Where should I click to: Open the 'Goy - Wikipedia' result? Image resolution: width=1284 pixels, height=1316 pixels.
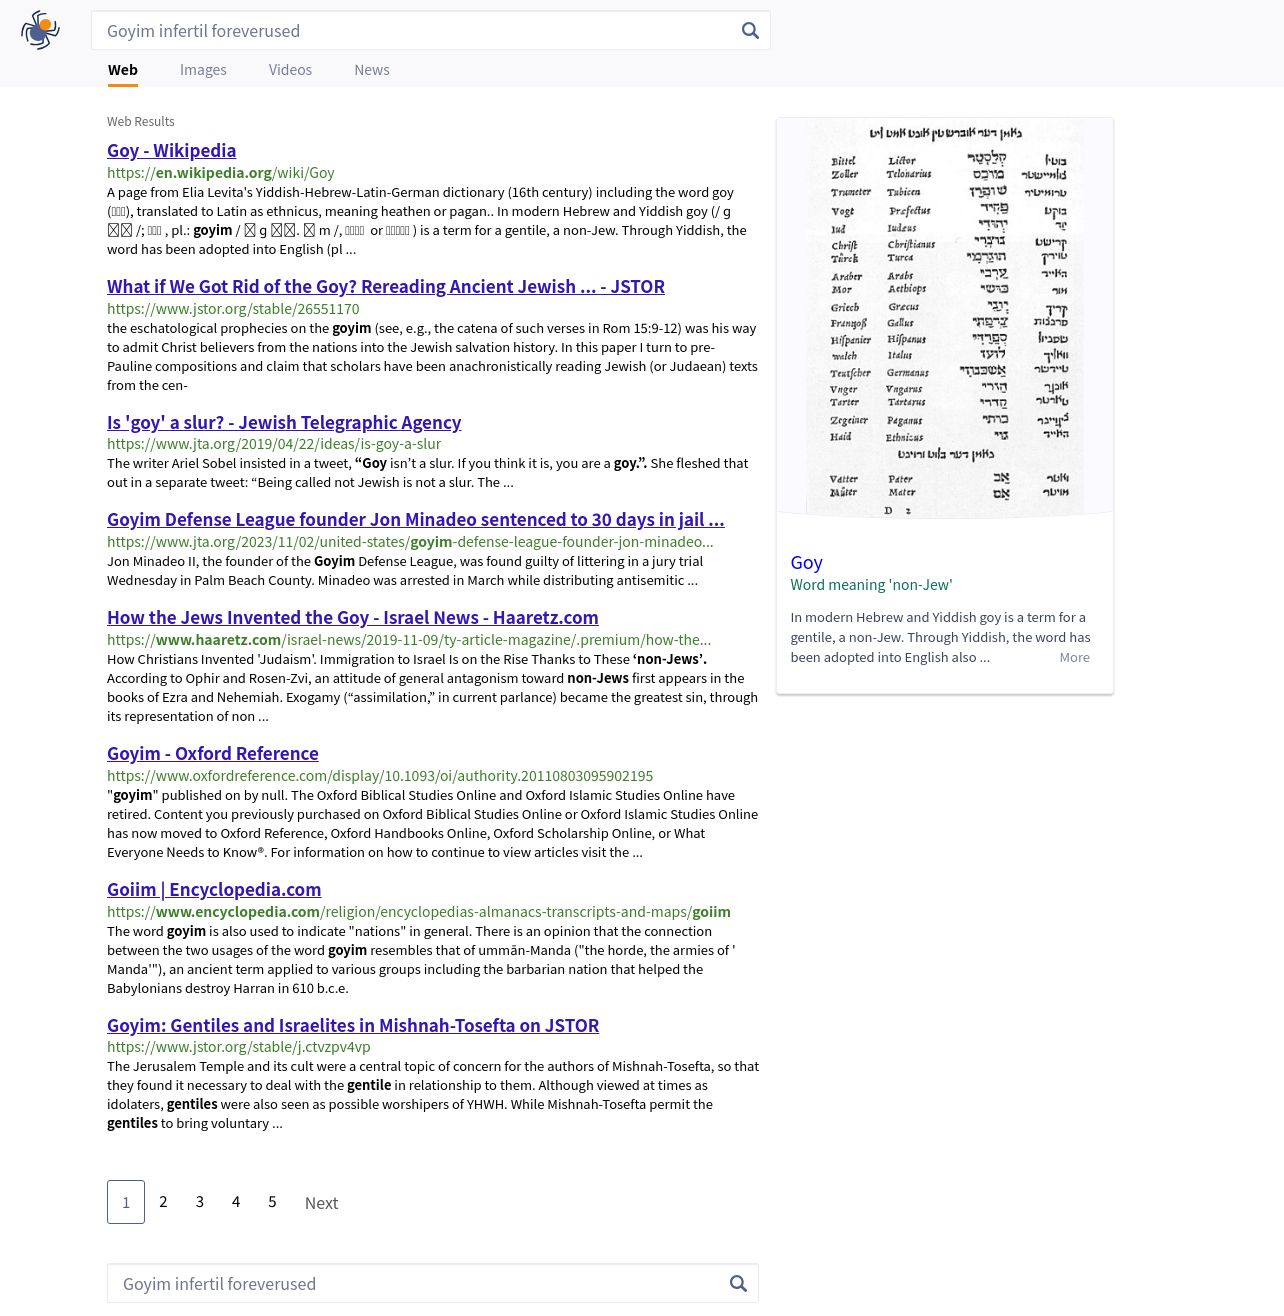click(172, 150)
